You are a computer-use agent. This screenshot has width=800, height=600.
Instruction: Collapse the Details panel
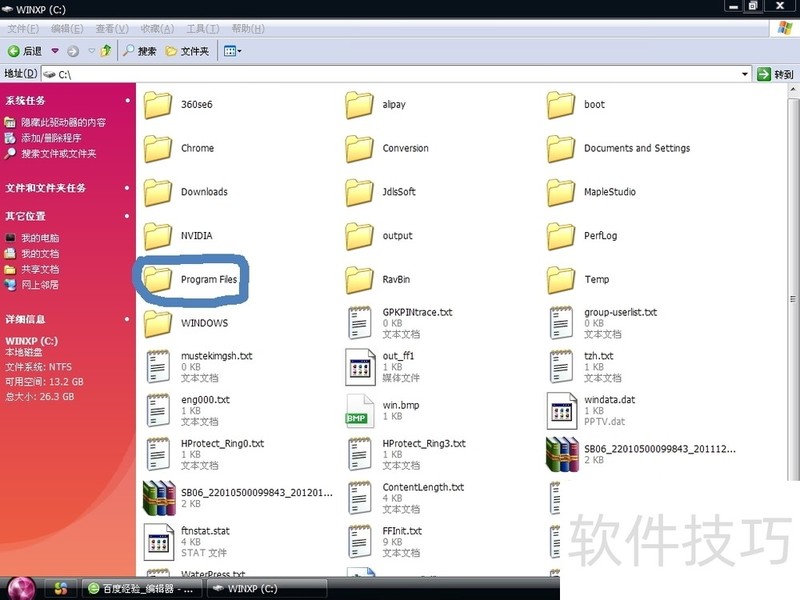(x=127, y=319)
